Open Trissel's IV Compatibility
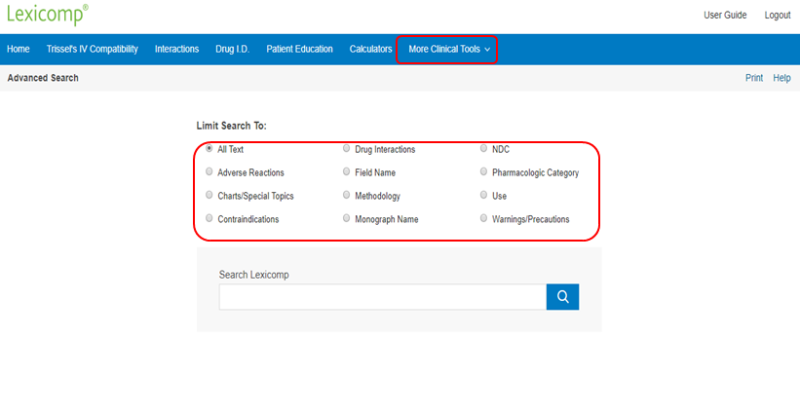 (x=92, y=49)
